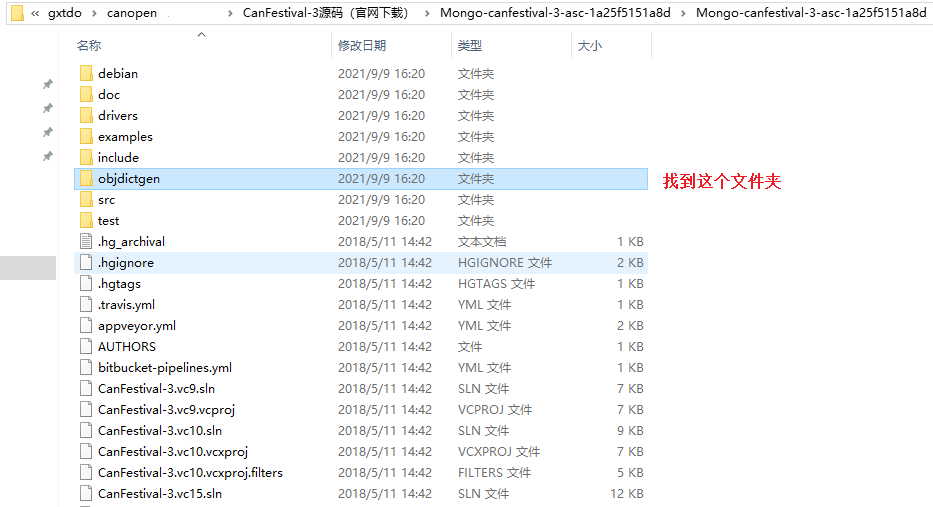Click the FILTERS 文件 type cell
The width and height of the screenshot is (933, 507).
click(494, 472)
